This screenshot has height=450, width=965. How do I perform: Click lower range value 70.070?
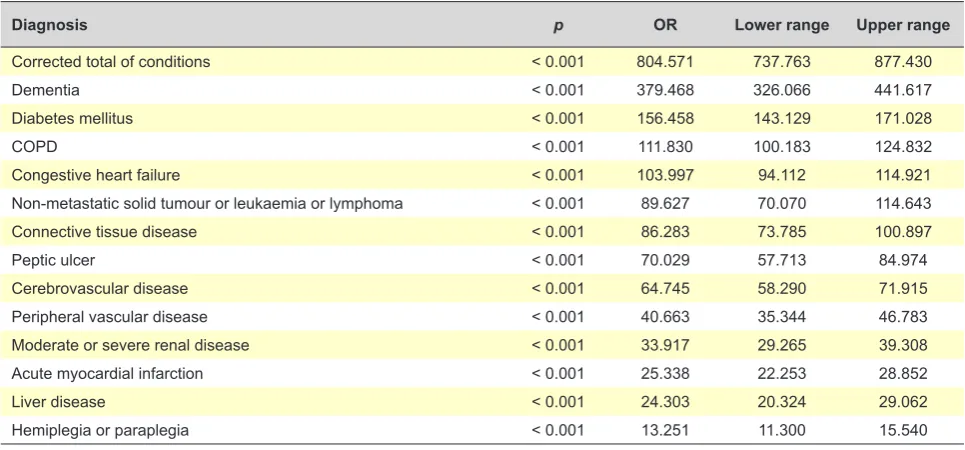pos(782,203)
